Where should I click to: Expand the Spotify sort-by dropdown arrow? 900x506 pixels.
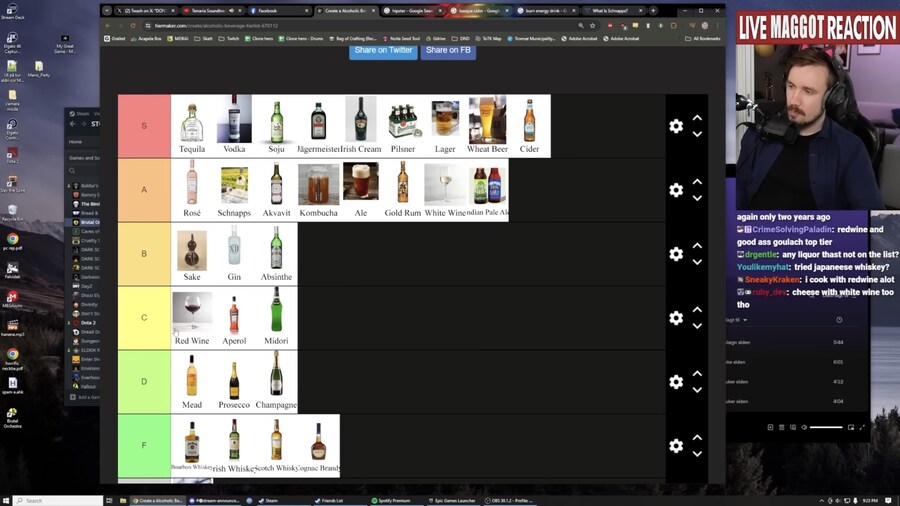pyautogui.click(x=747, y=320)
